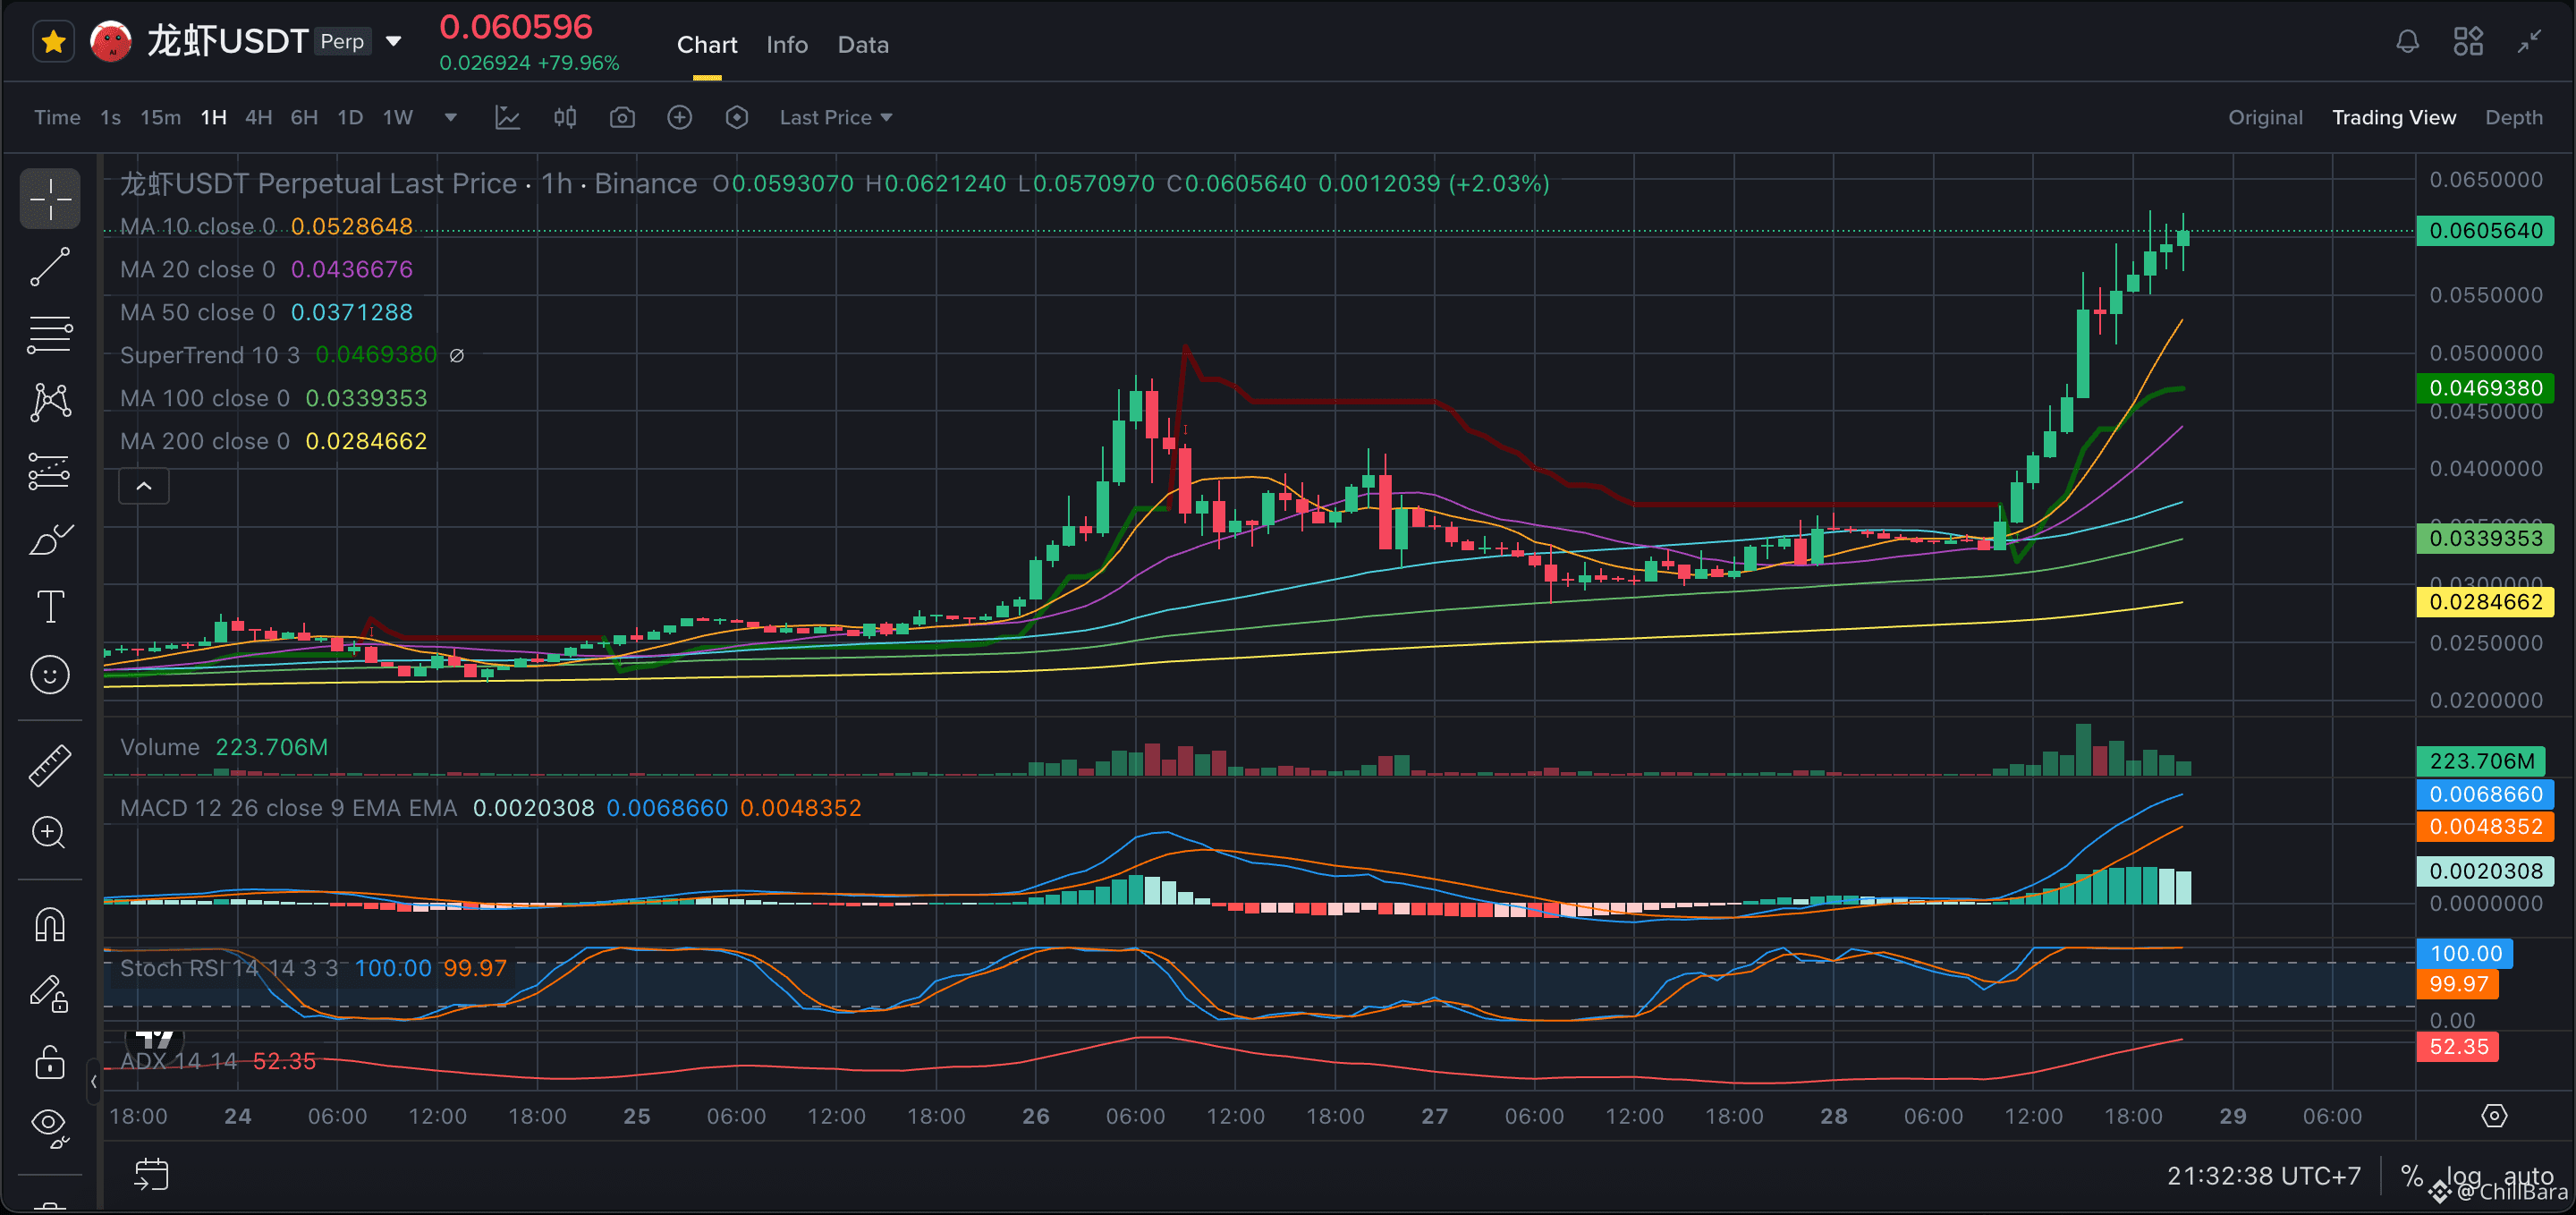Open price alert bell icon

pyautogui.click(x=2407, y=42)
